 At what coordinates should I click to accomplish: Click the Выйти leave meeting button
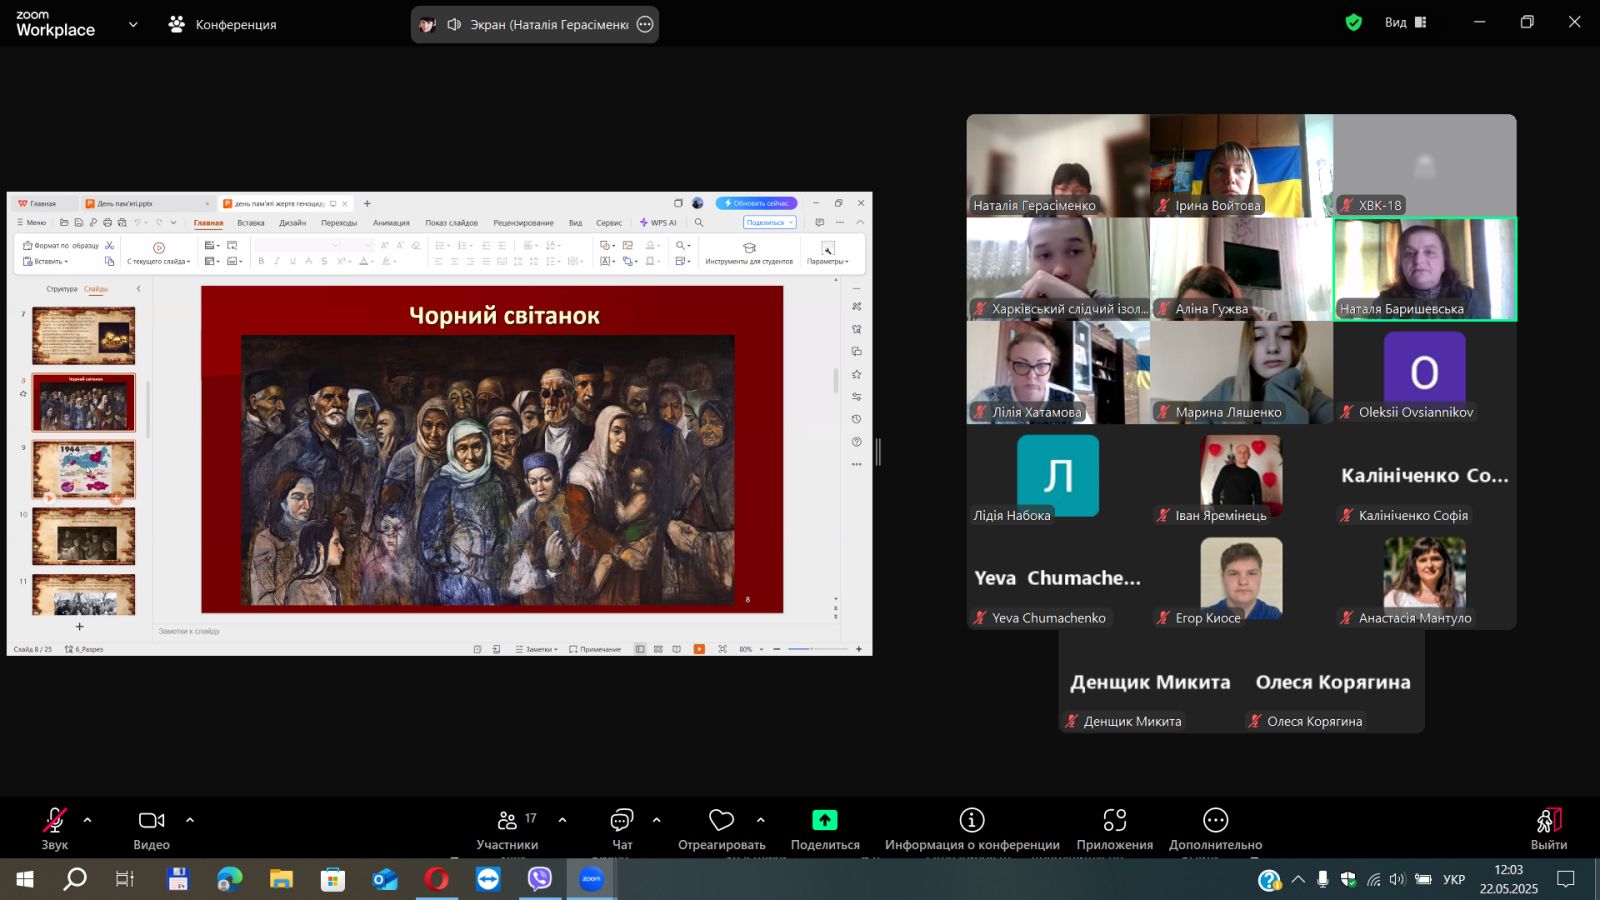1549,829
